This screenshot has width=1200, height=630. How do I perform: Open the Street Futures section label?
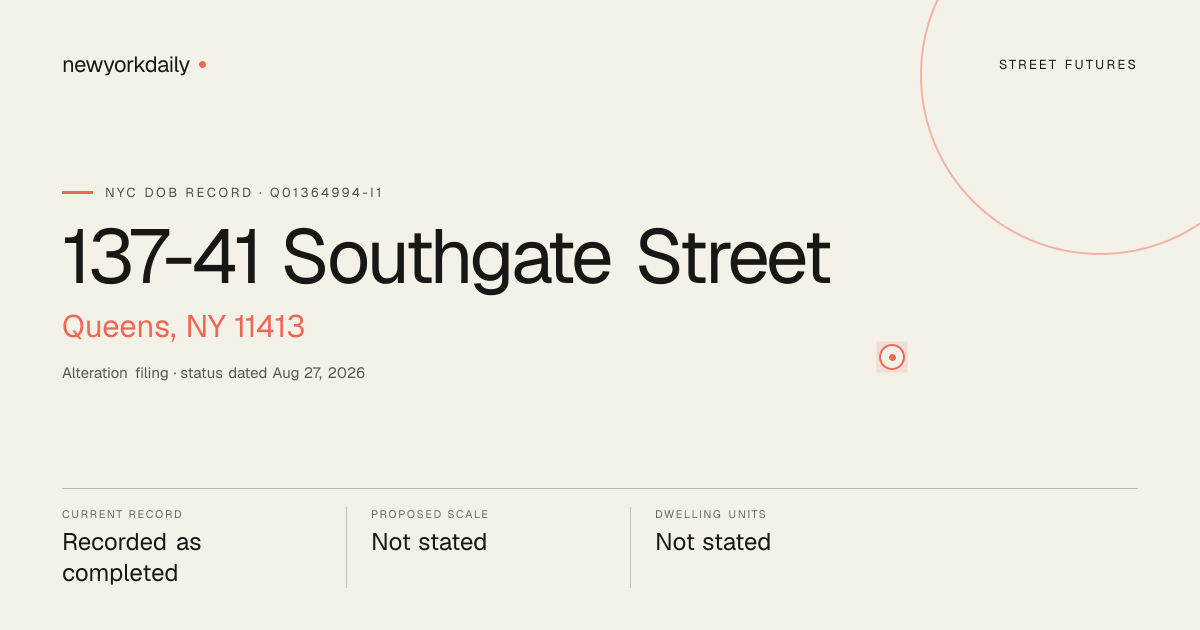pos(1068,65)
